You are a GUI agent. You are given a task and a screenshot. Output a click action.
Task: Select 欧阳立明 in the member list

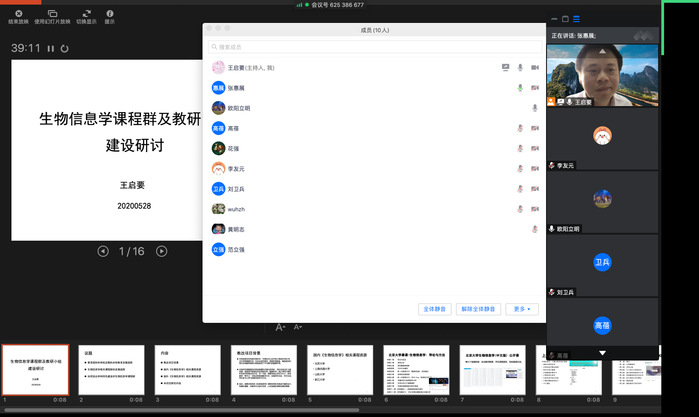(x=239, y=108)
